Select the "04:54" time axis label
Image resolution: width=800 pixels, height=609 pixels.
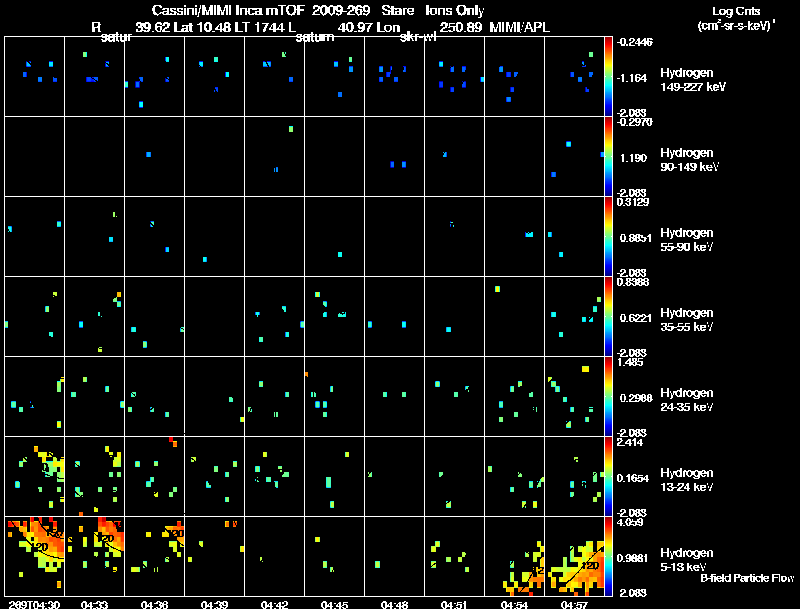coord(514,604)
